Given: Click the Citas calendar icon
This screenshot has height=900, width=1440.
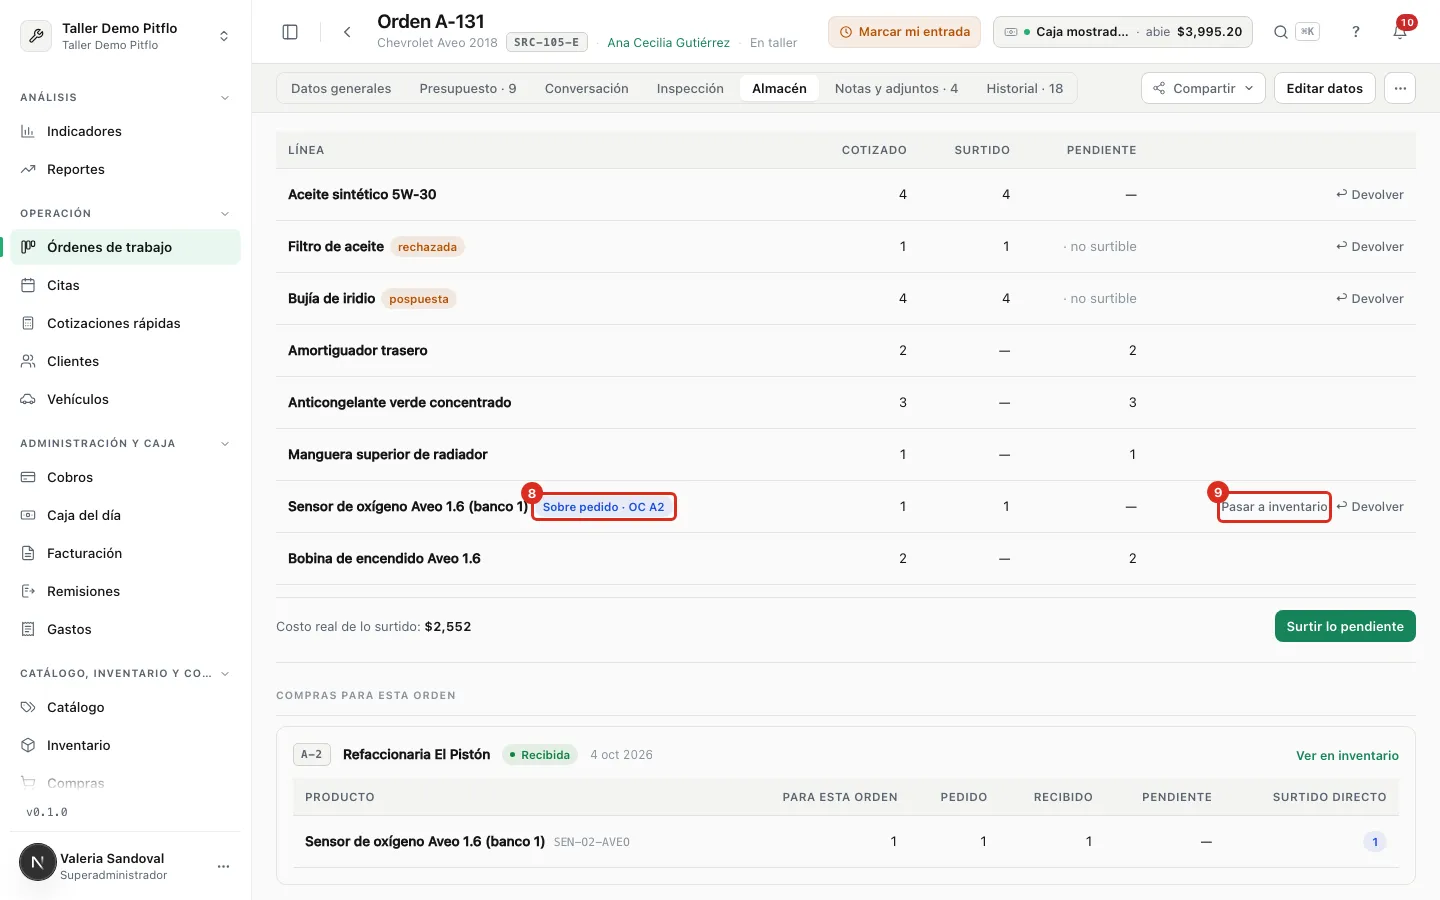Looking at the screenshot, I should [28, 285].
